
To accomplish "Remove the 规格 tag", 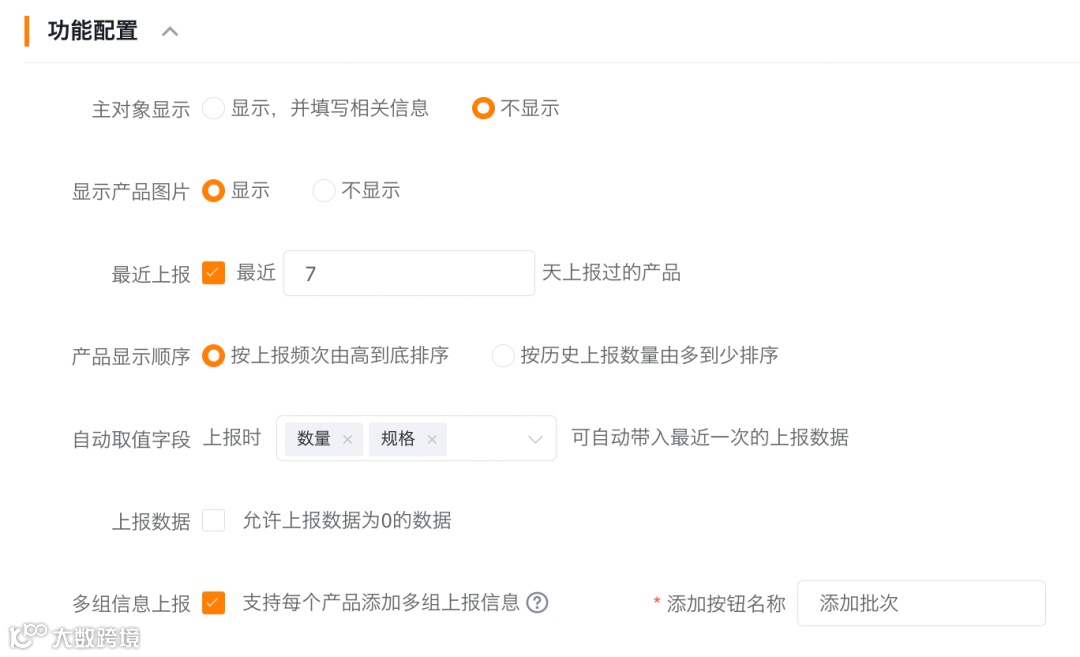I will tap(432, 439).
